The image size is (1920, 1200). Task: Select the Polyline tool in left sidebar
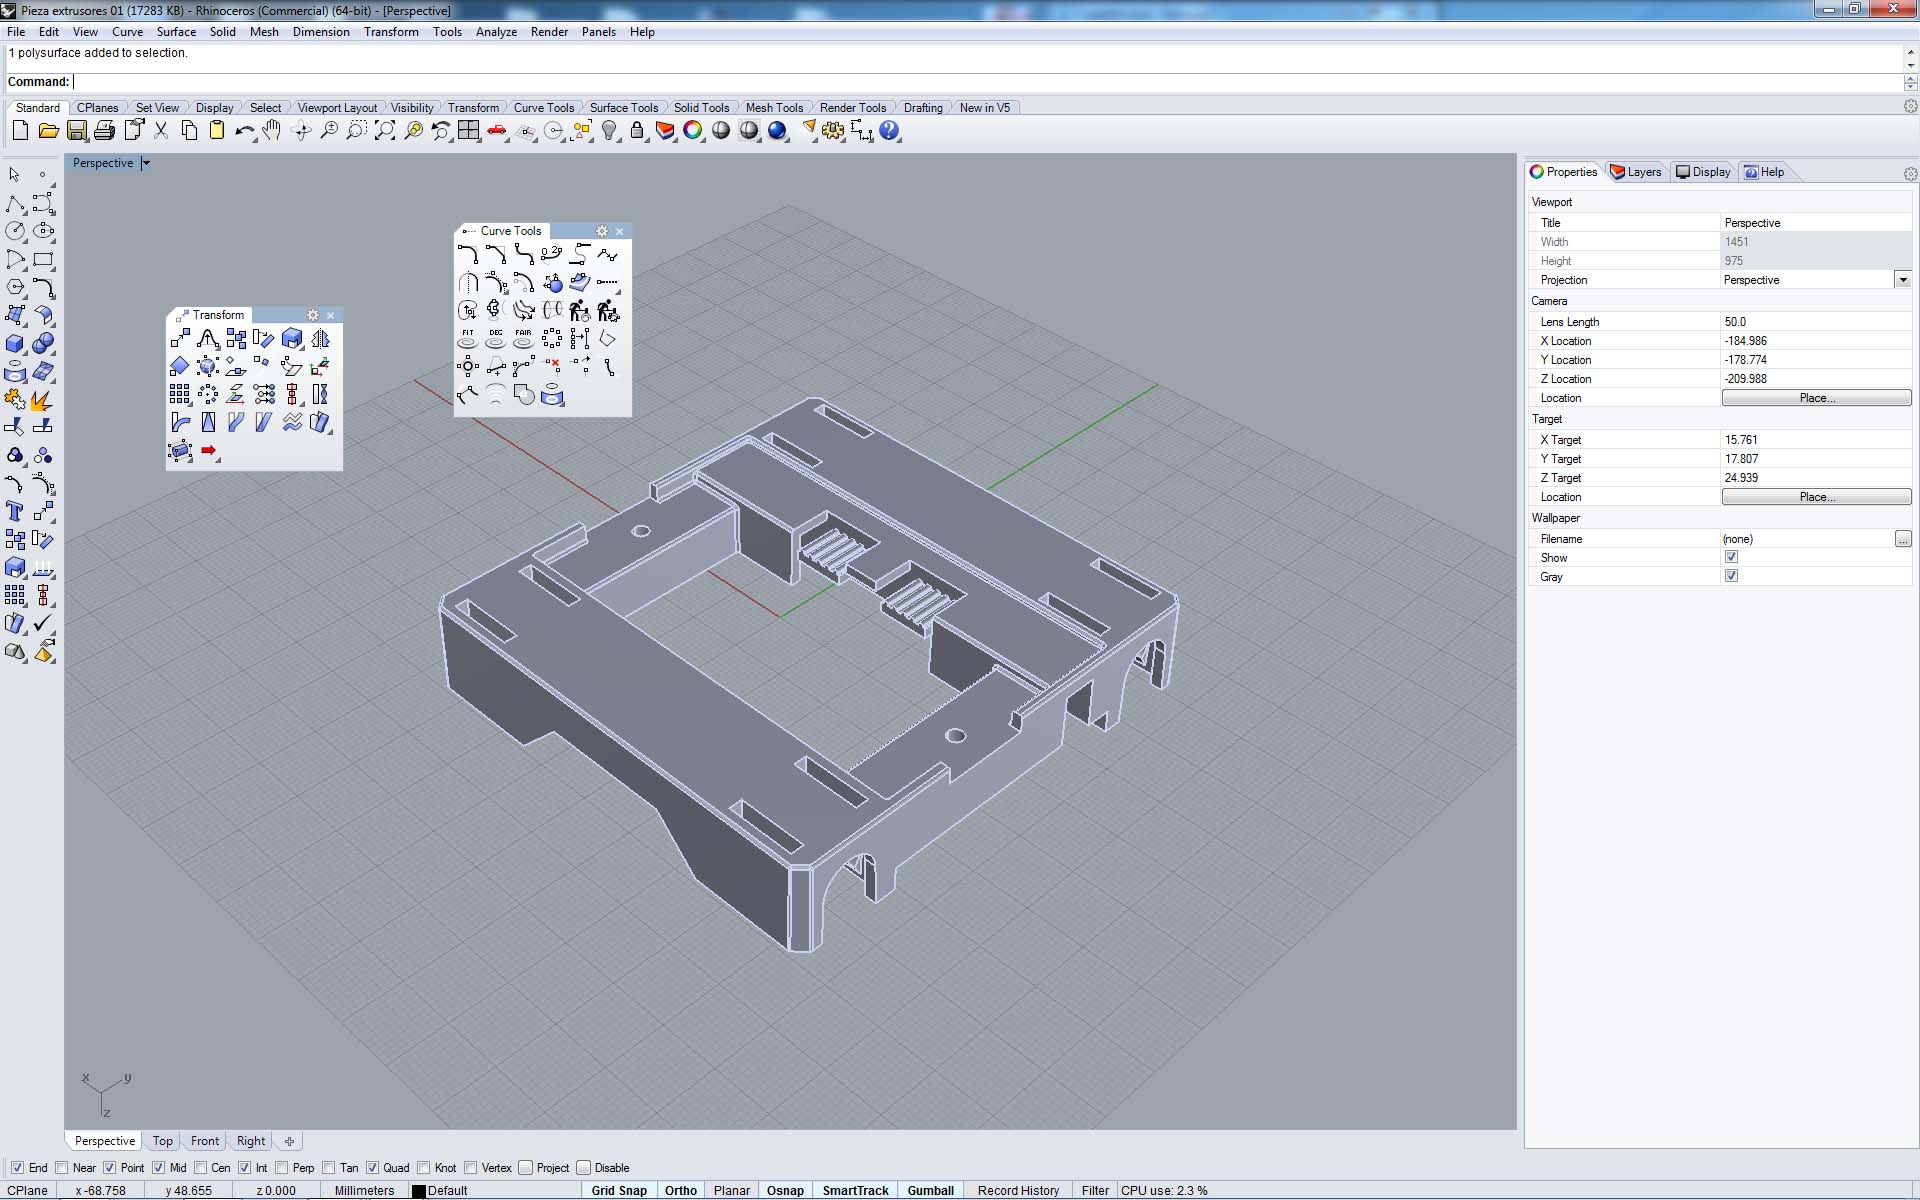(x=15, y=204)
